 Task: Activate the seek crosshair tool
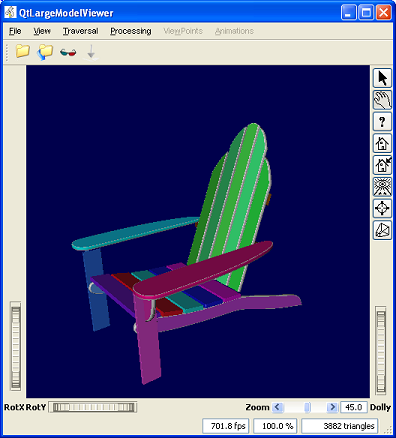coord(382,208)
